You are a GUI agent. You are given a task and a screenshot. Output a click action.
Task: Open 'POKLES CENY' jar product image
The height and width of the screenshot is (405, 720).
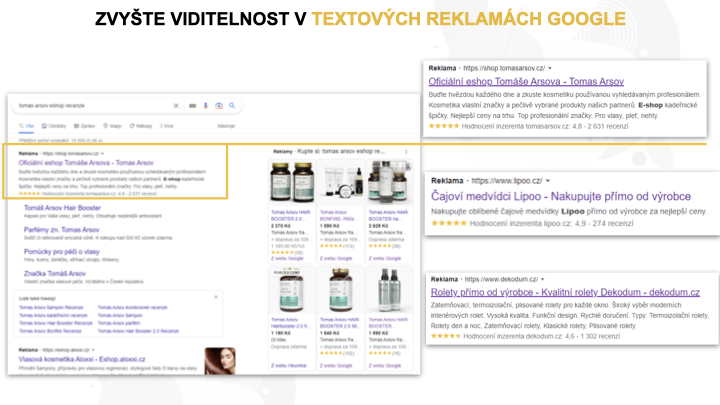pyautogui.click(x=292, y=290)
